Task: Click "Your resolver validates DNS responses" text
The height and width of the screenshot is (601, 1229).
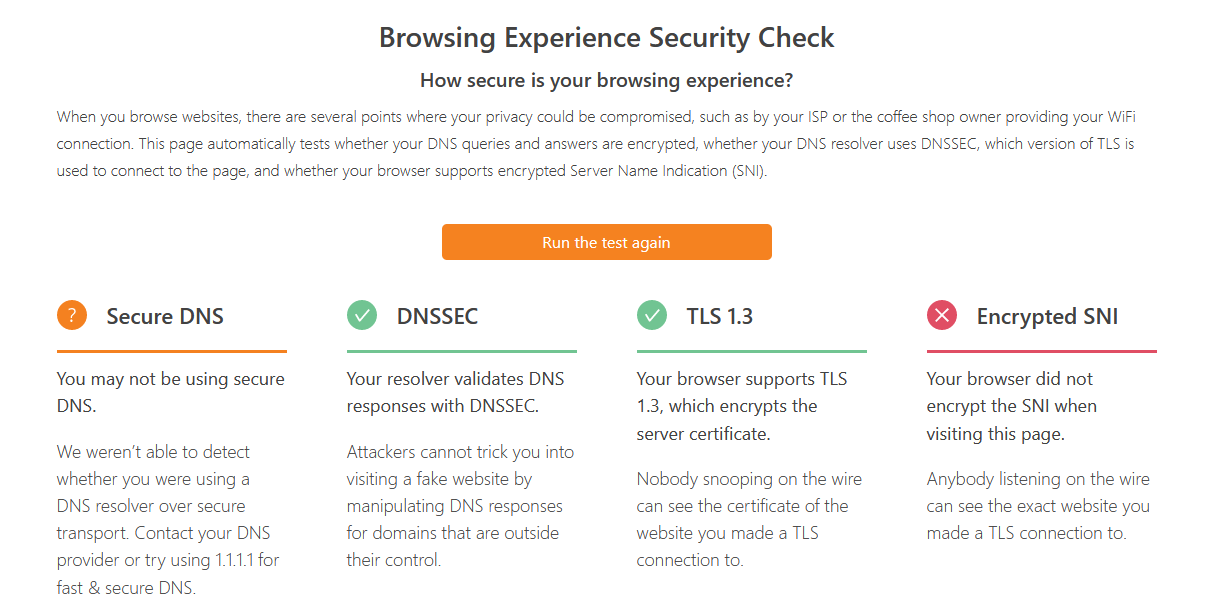Action: pos(455,393)
